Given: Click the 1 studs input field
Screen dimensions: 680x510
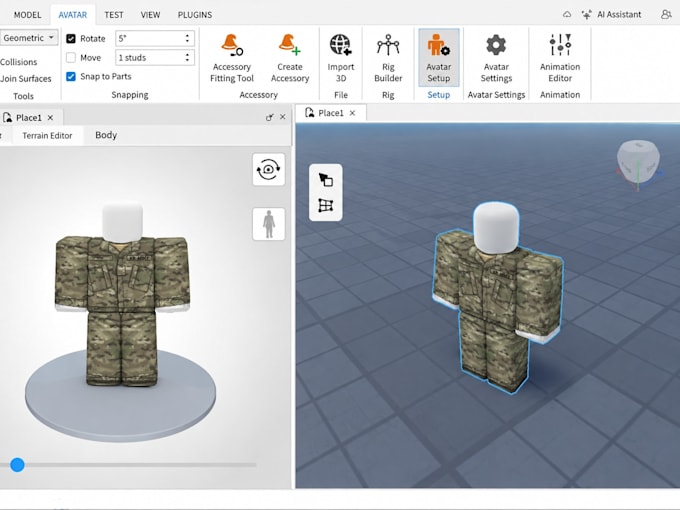Looking at the screenshot, I should 154,57.
